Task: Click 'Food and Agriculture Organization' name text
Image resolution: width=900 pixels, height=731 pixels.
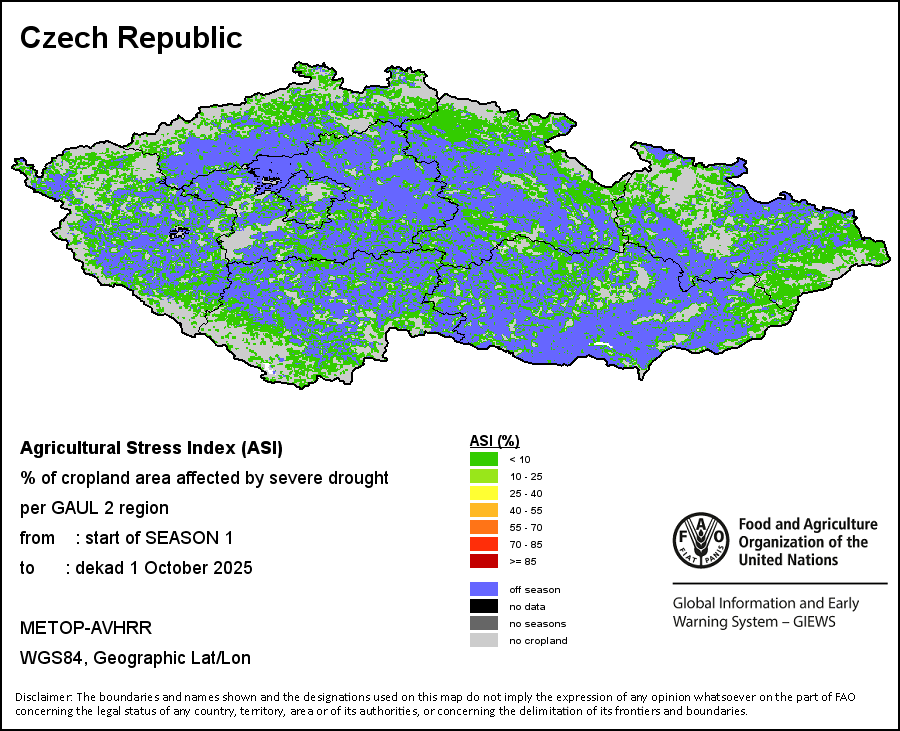Action: coord(807,541)
